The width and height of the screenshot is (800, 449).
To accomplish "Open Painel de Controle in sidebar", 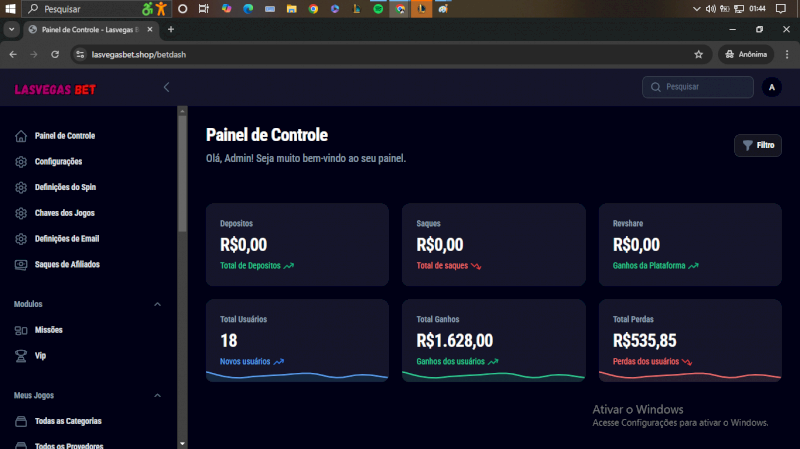I will pos(65,136).
